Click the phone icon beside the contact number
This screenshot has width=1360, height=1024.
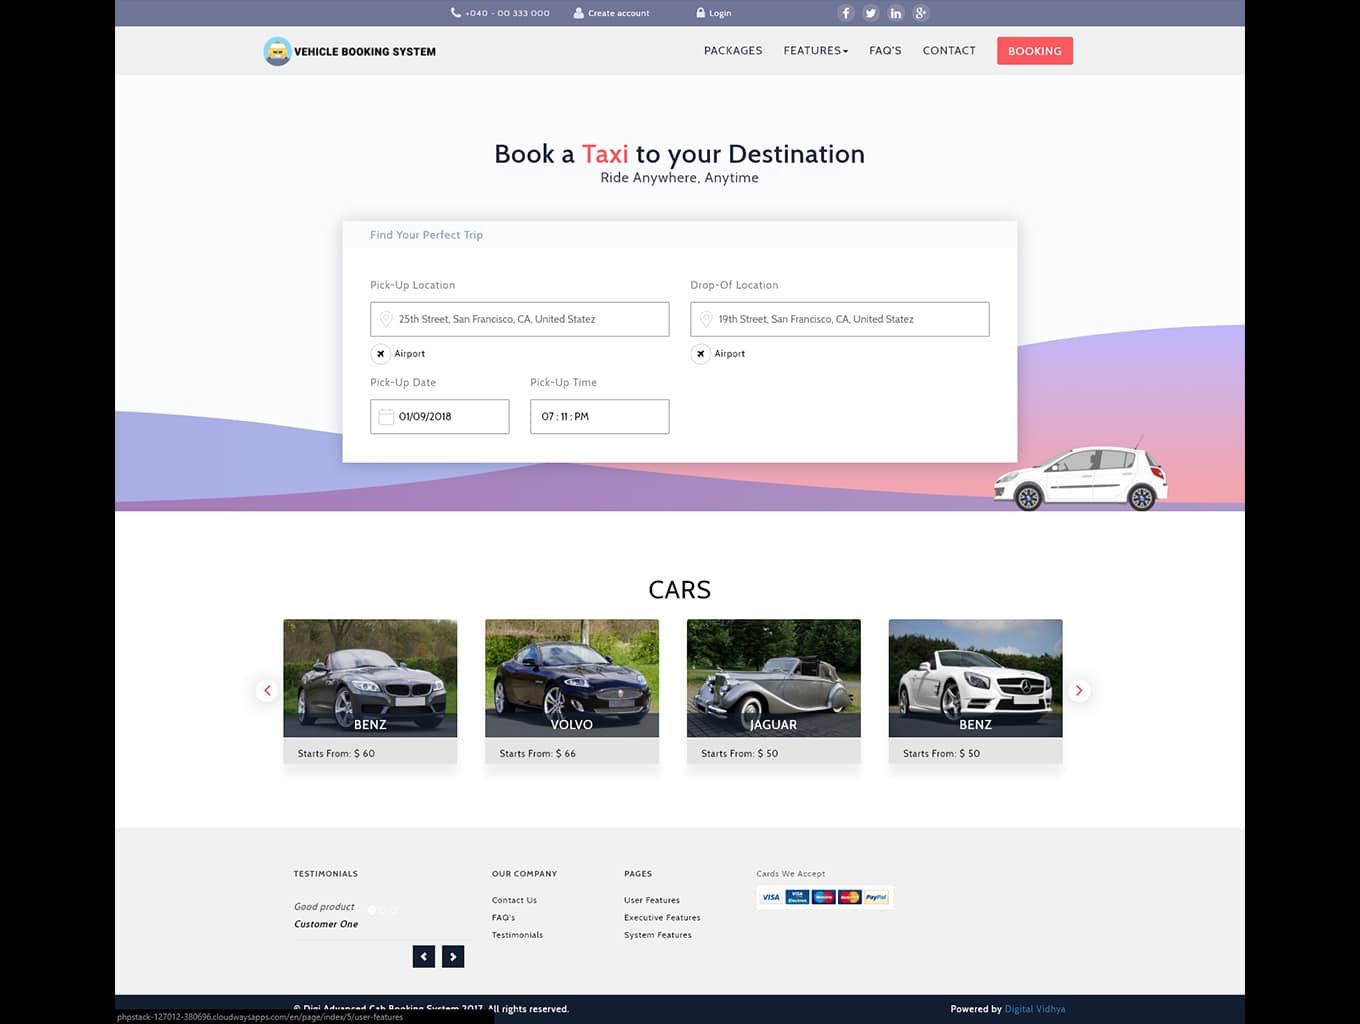455,12
